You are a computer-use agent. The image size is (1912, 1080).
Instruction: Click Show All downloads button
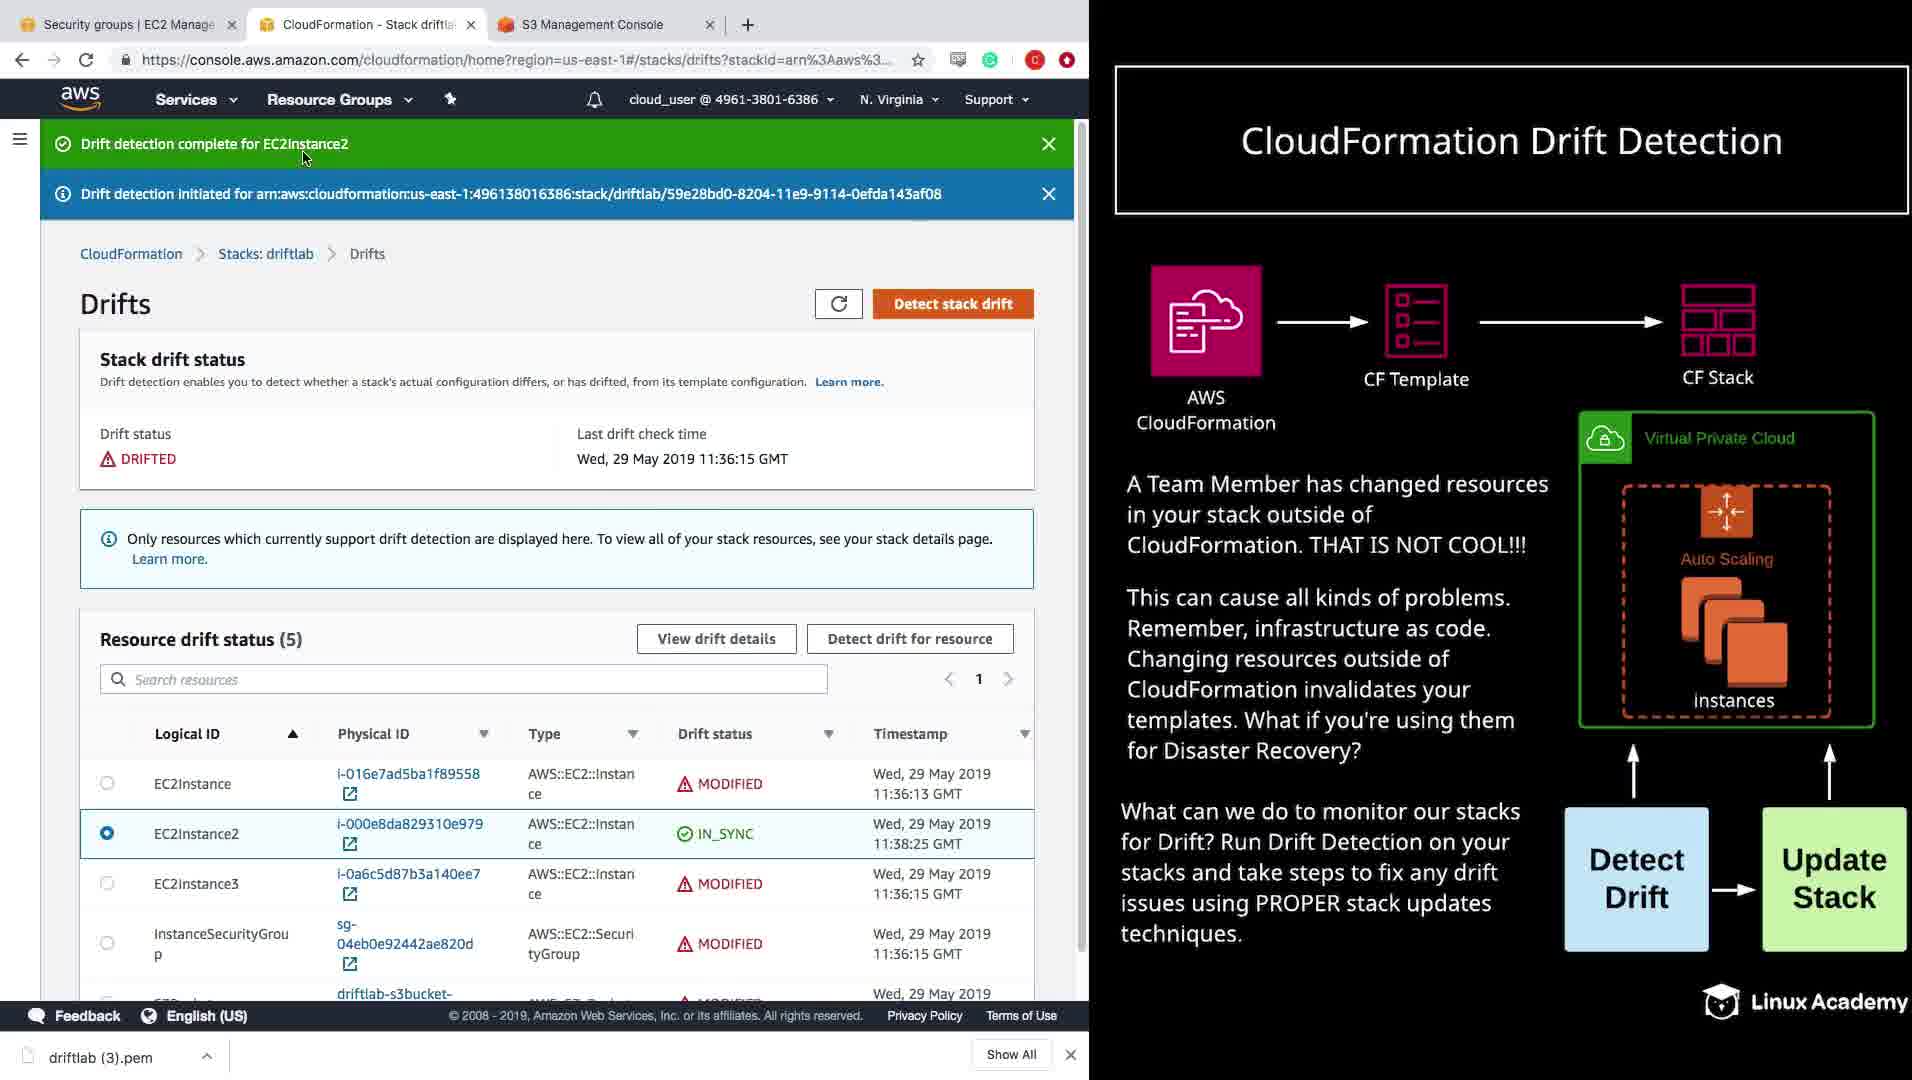(1011, 1055)
